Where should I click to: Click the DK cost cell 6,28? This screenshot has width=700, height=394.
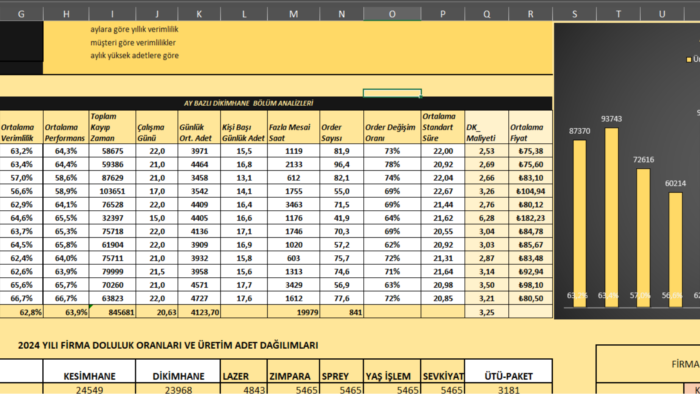pyautogui.click(x=487, y=218)
